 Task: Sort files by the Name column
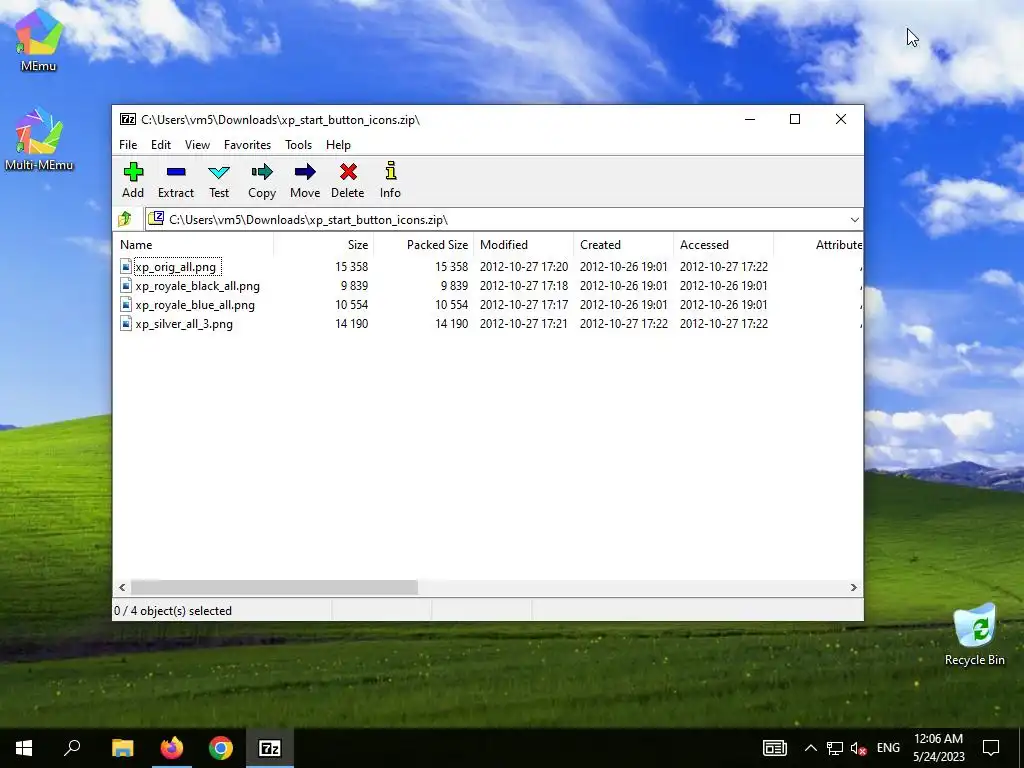click(194, 245)
